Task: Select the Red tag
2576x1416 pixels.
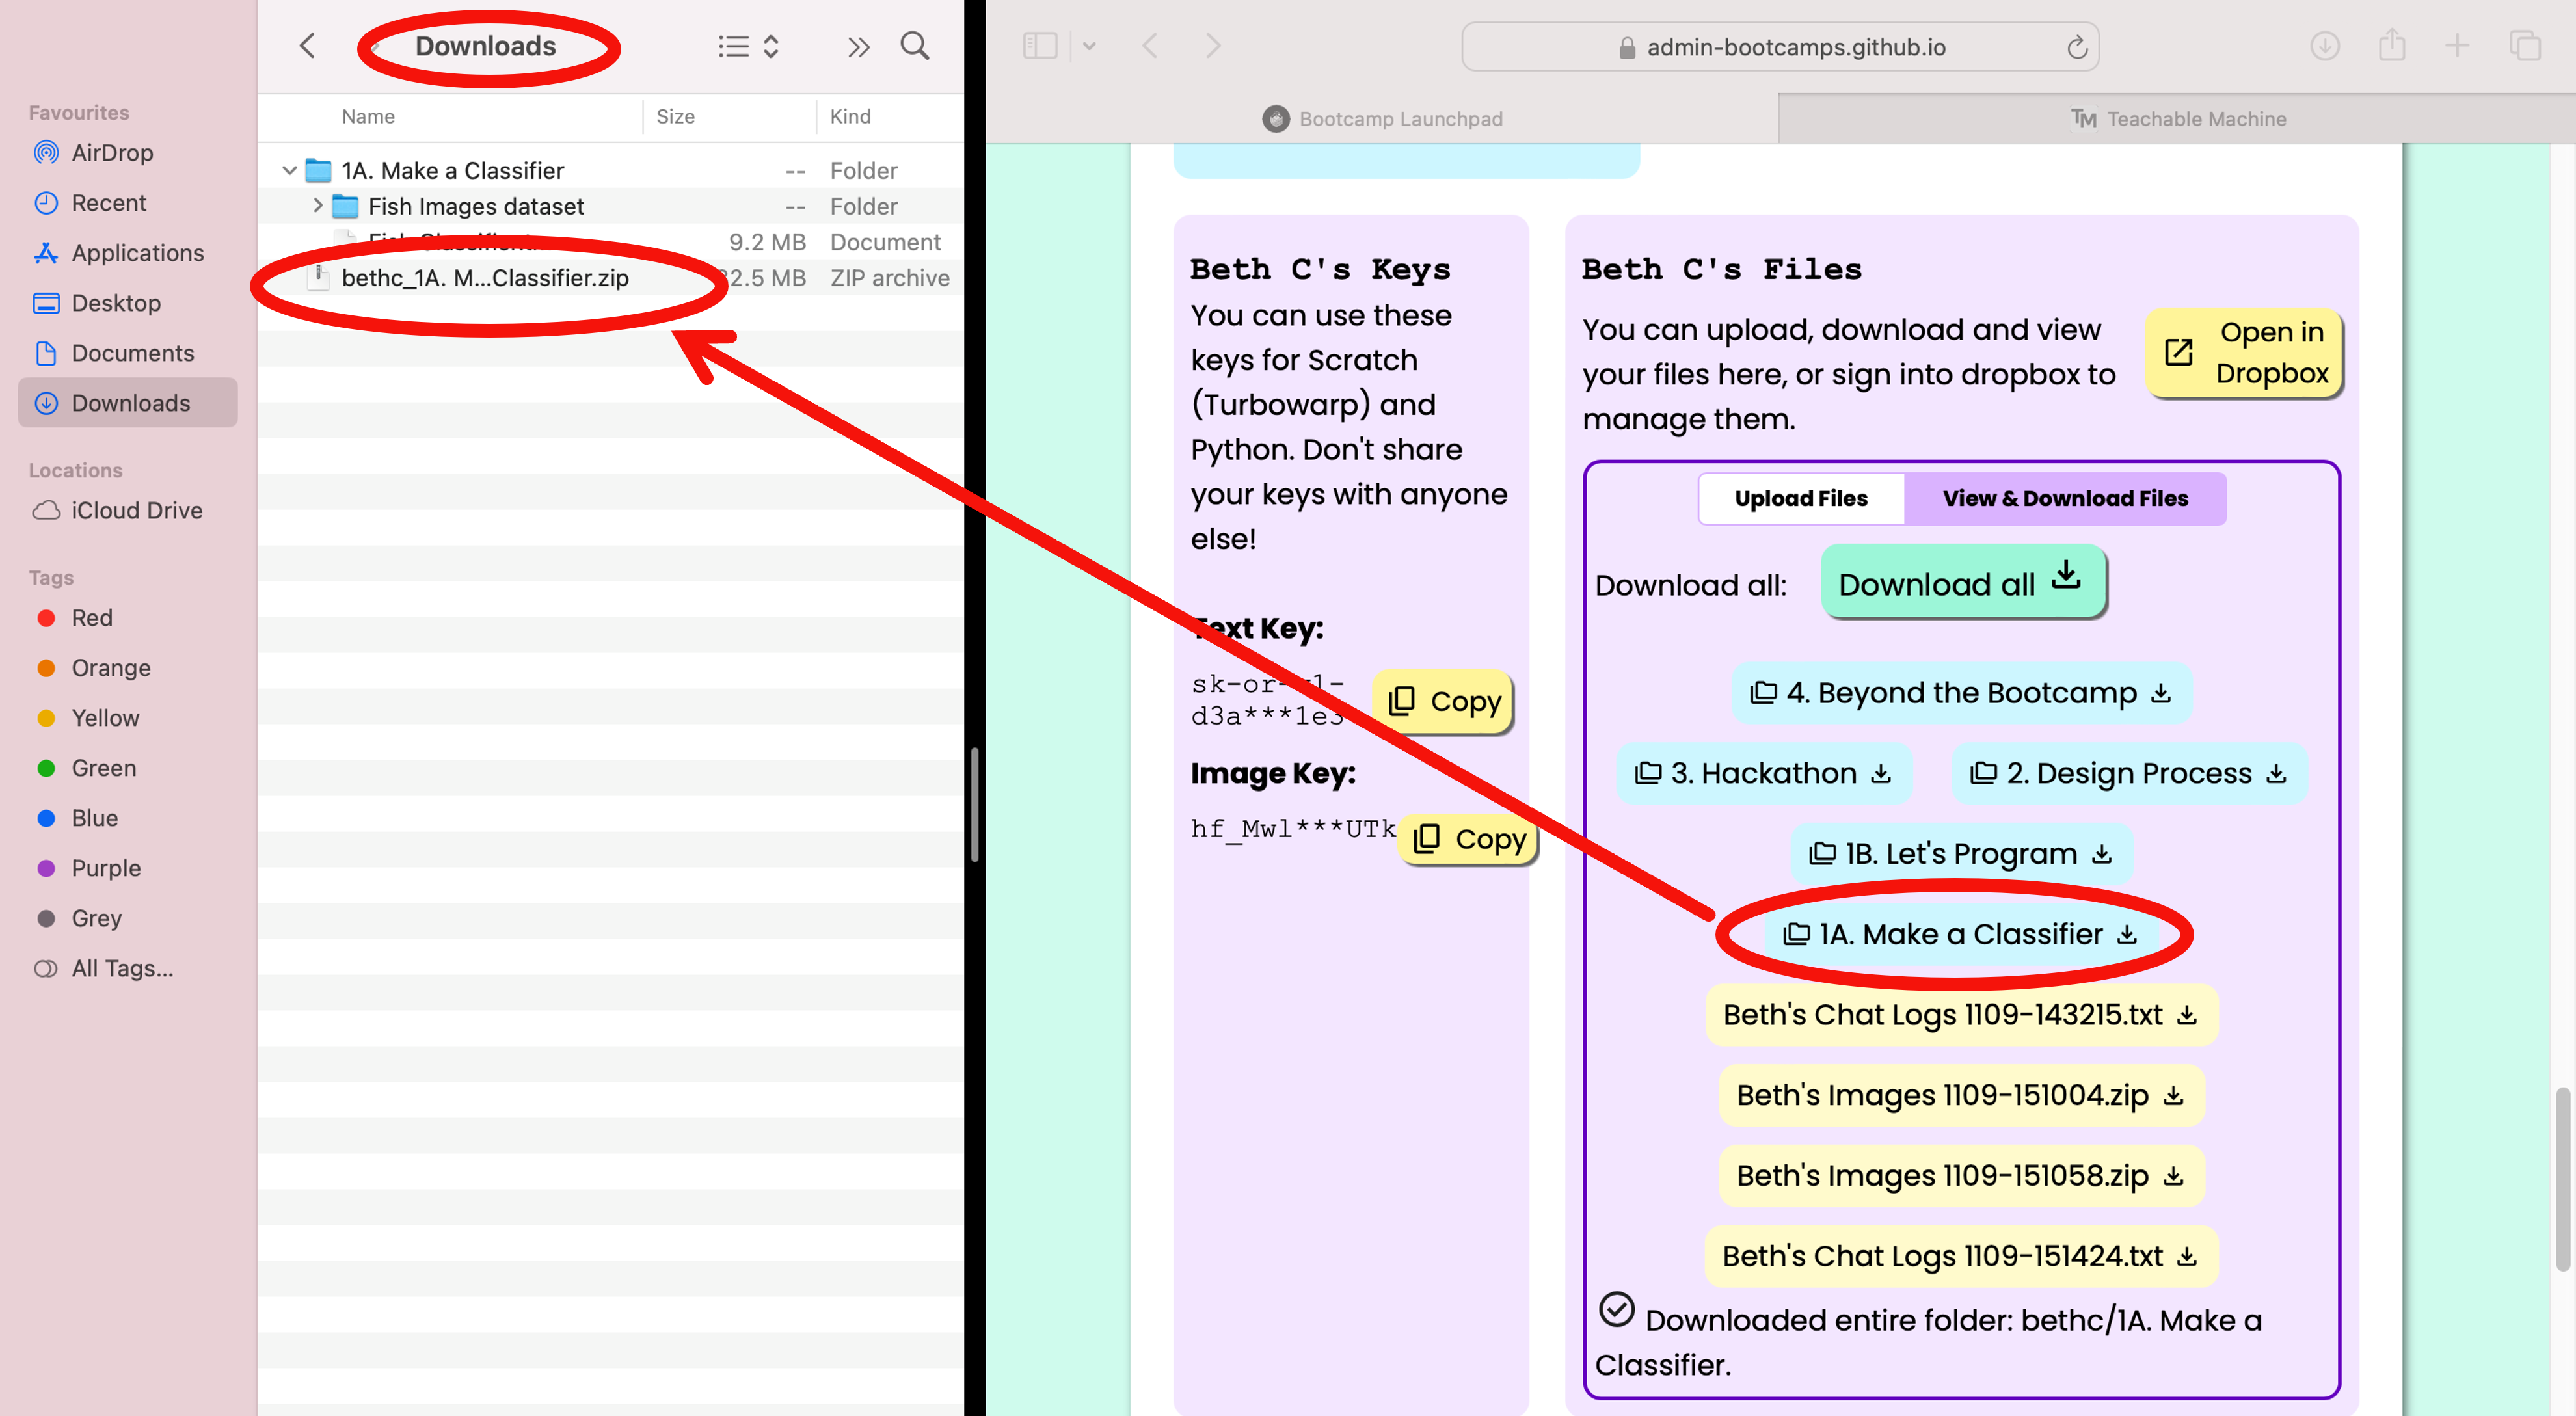Action: click(x=128, y=617)
